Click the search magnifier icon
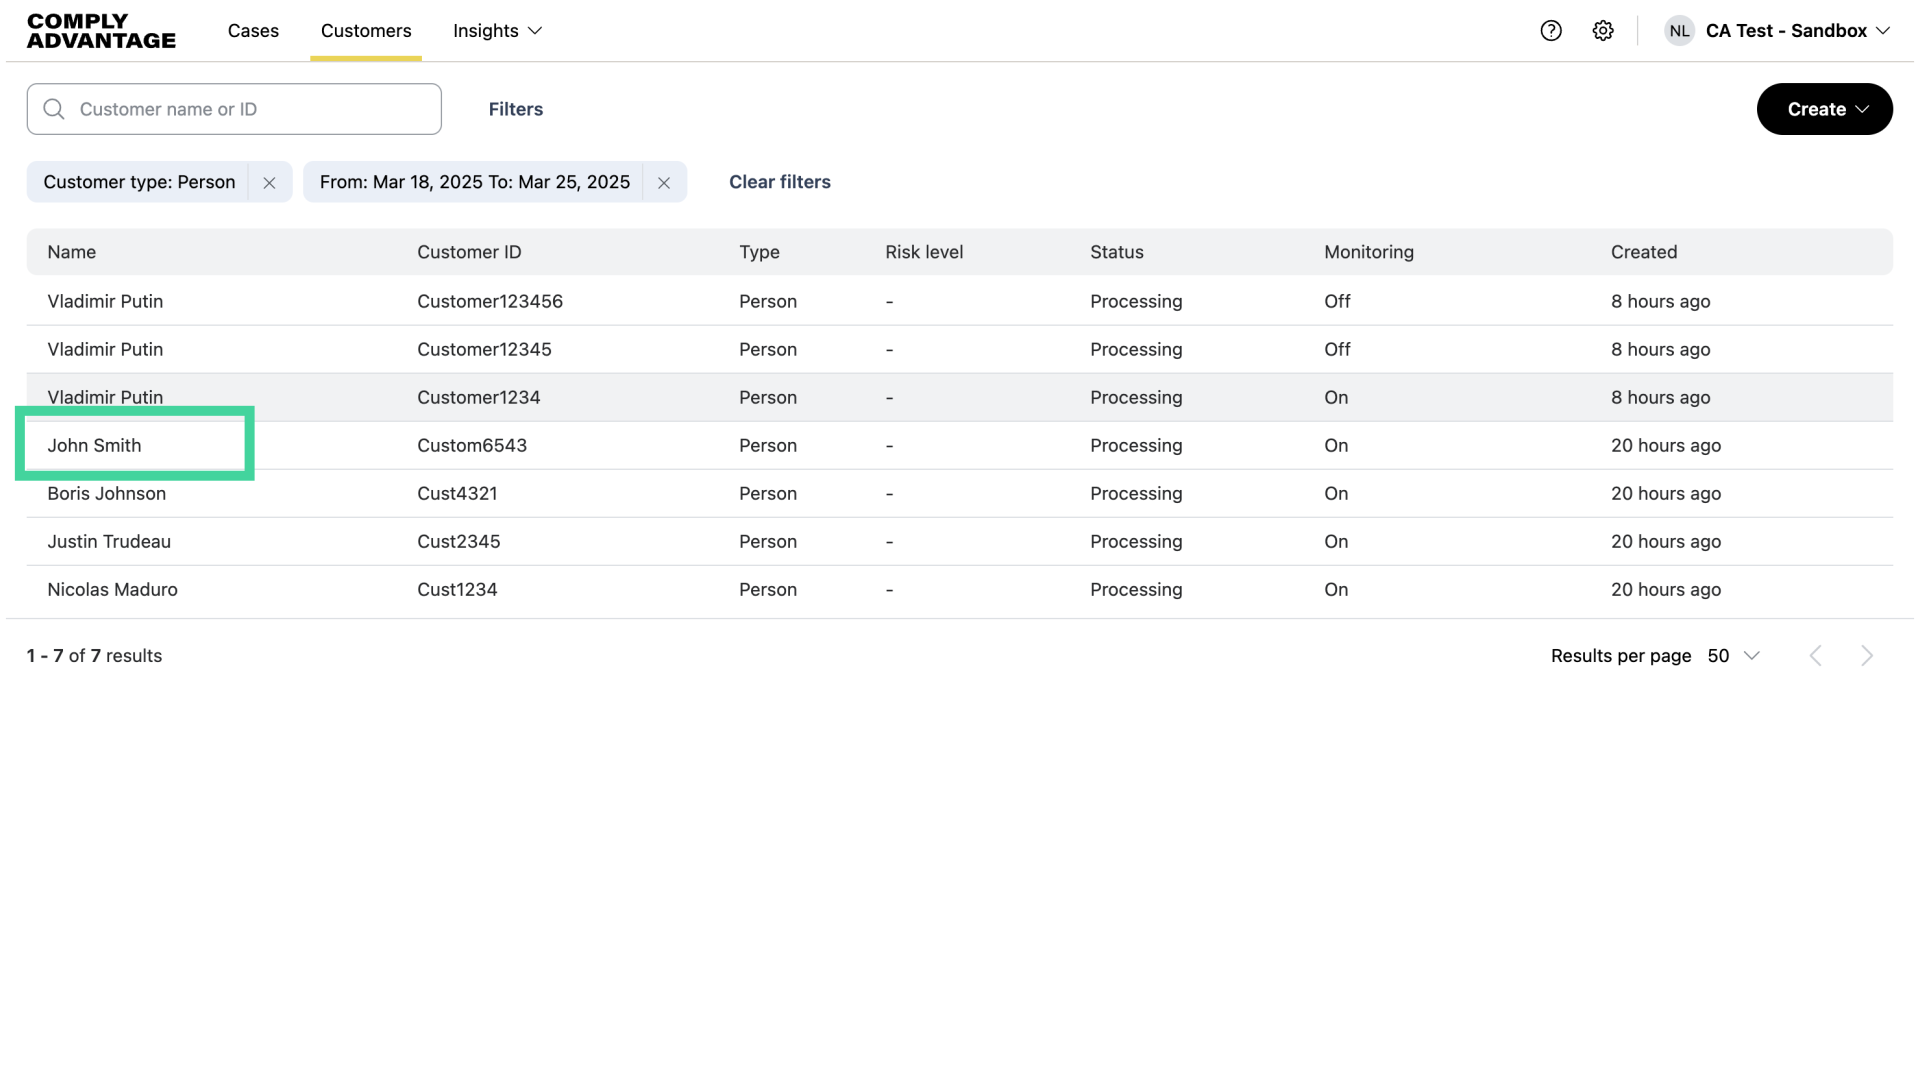The height and width of the screenshot is (1080, 1920). click(54, 109)
